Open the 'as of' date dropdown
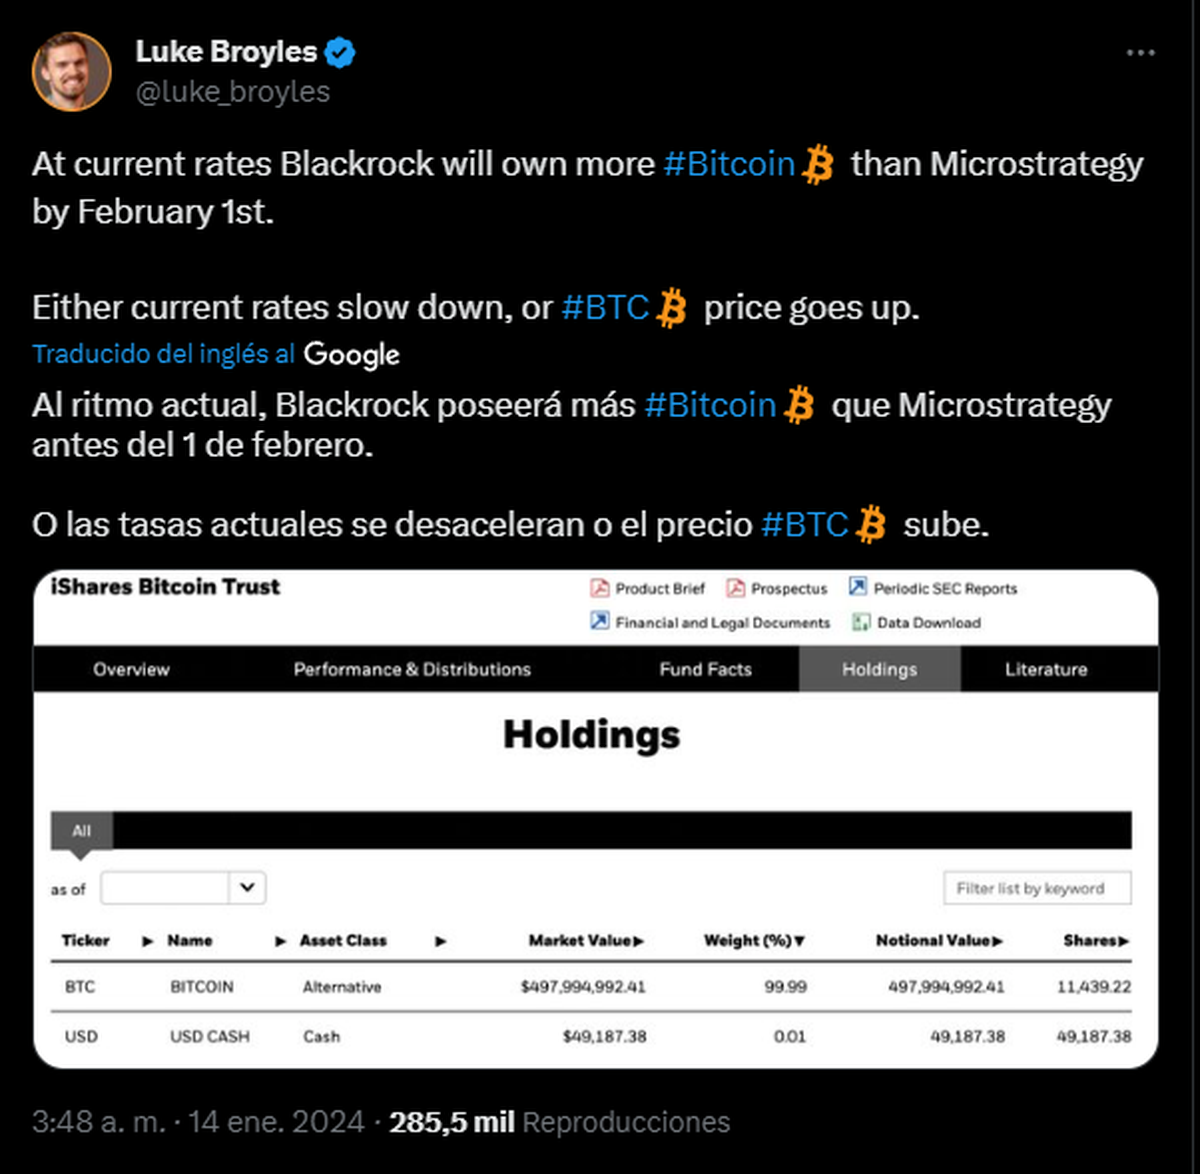The height and width of the screenshot is (1174, 1200). click(247, 888)
